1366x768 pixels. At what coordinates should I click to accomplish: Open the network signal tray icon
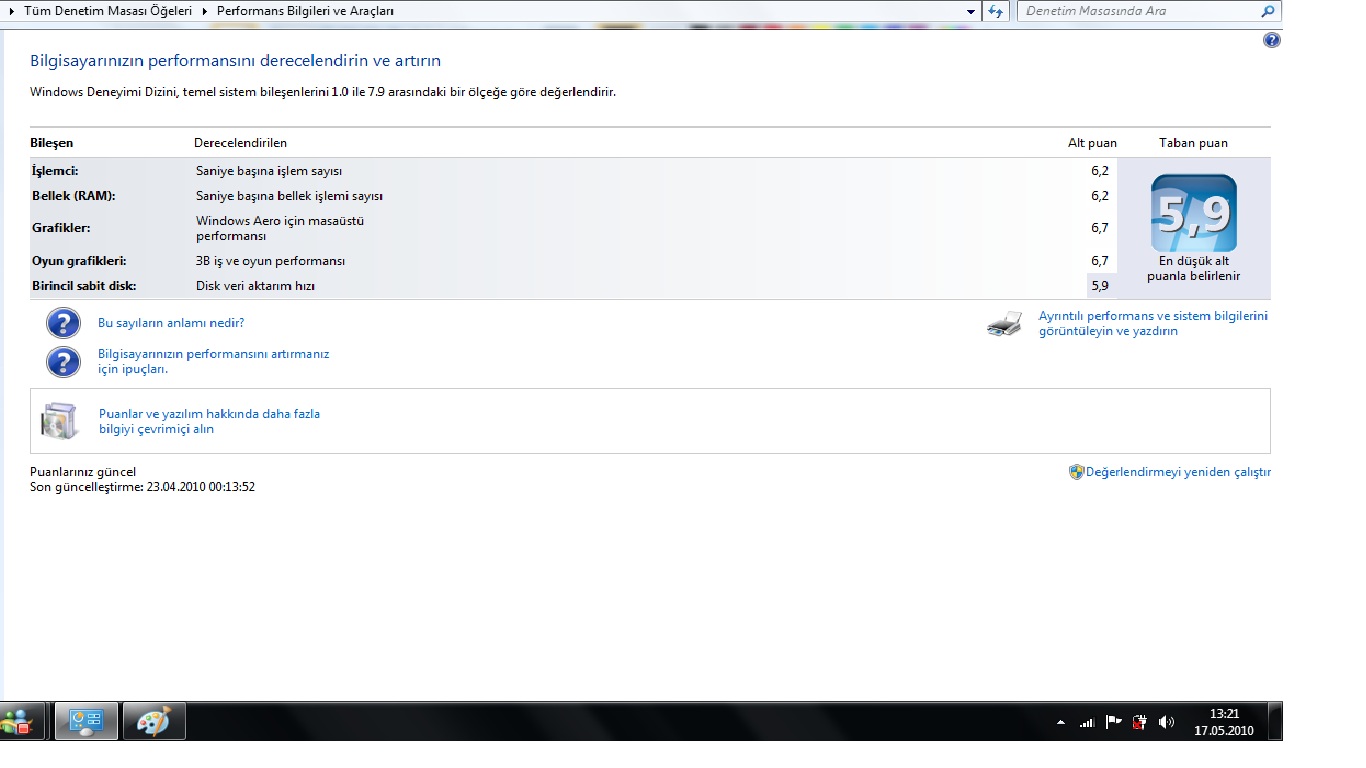click(x=1087, y=722)
